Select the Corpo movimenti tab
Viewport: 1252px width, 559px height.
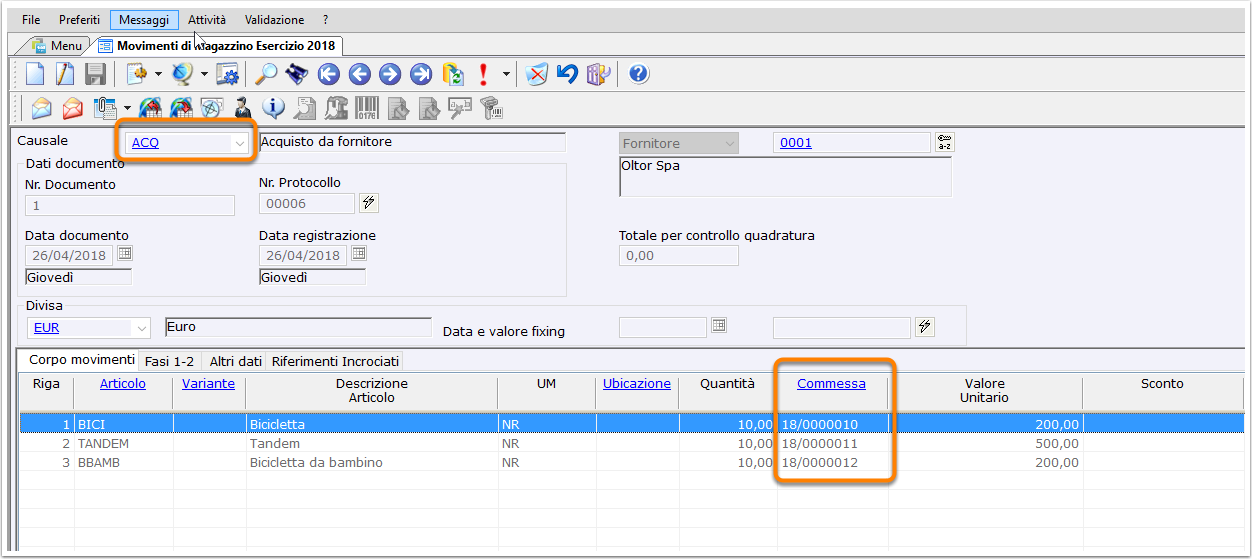pos(81,360)
